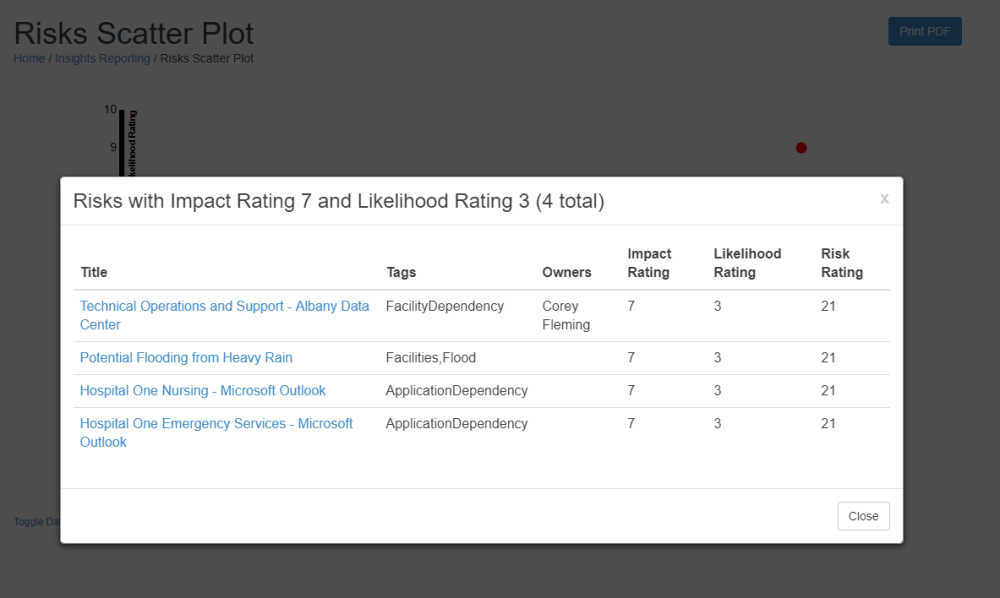Sort the table by Owners column
The image size is (1000, 598).
tap(566, 272)
